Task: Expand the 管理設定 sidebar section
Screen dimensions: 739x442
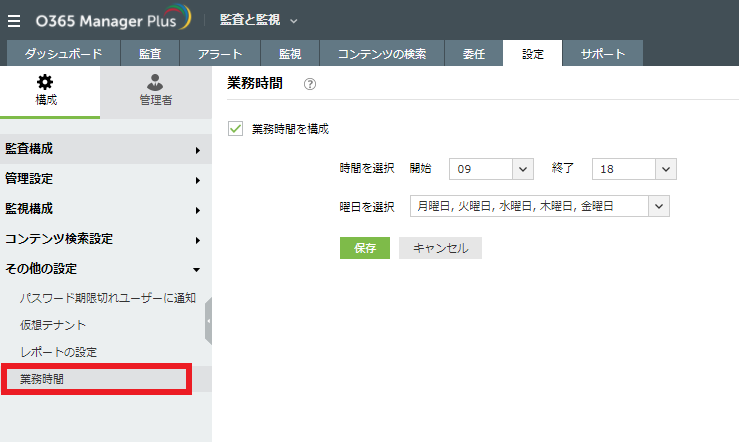Action: pyautogui.click(x=106, y=179)
